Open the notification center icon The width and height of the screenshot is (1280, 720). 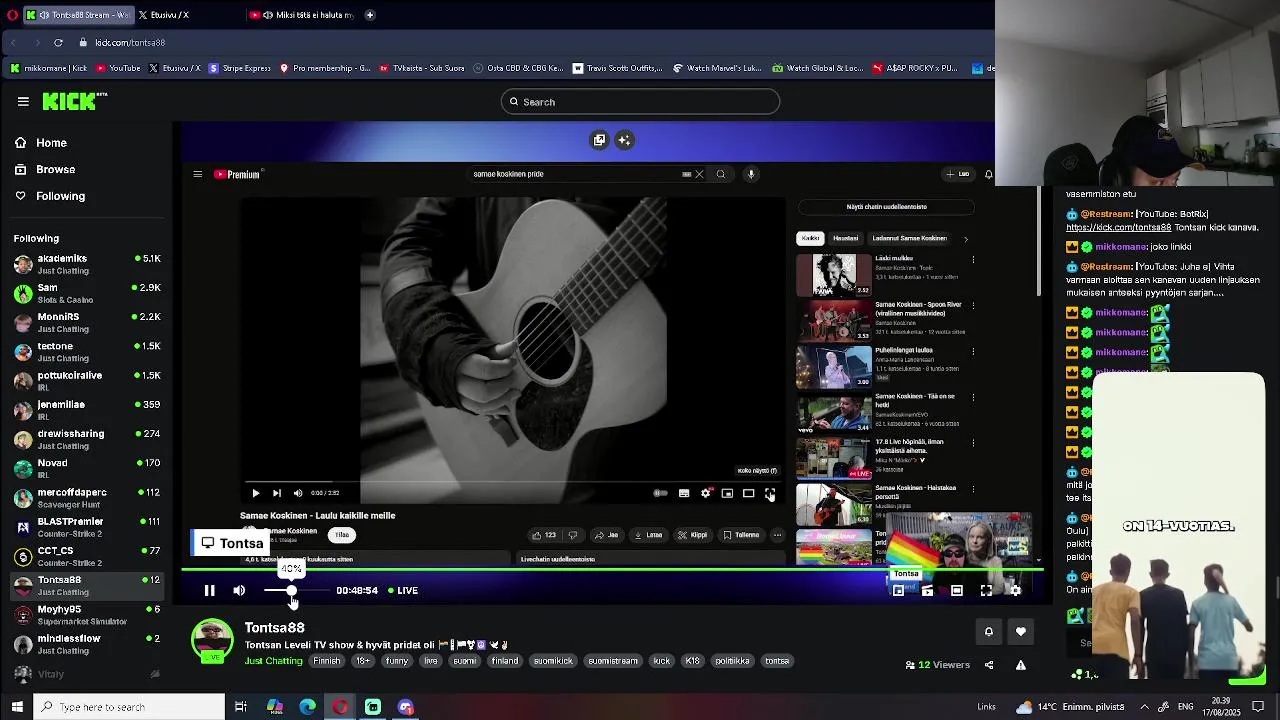point(1258,707)
